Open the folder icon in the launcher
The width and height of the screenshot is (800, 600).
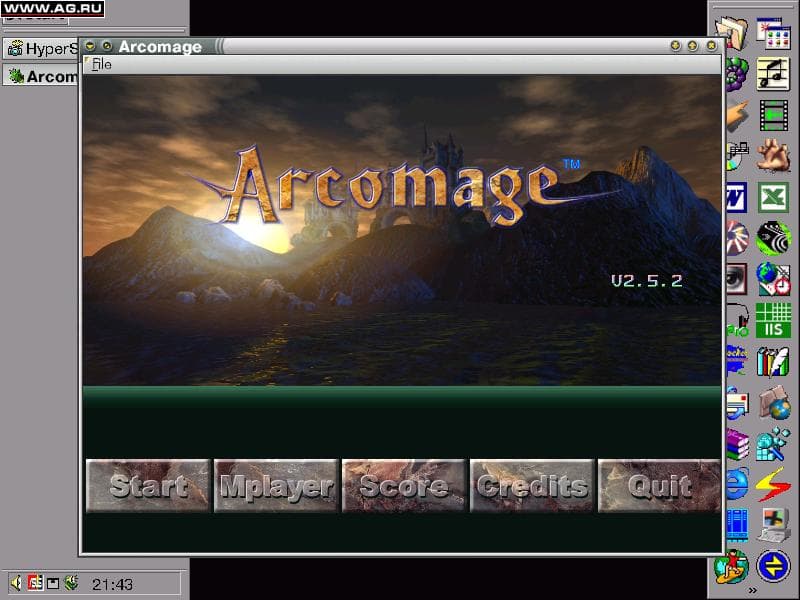click(733, 33)
